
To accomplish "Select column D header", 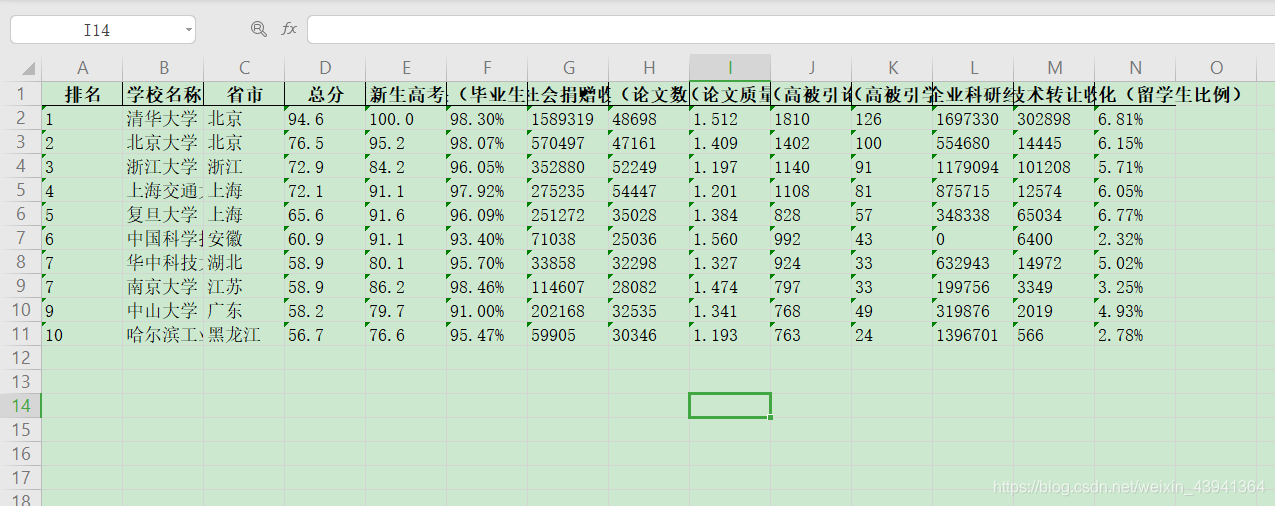I will coord(325,68).
